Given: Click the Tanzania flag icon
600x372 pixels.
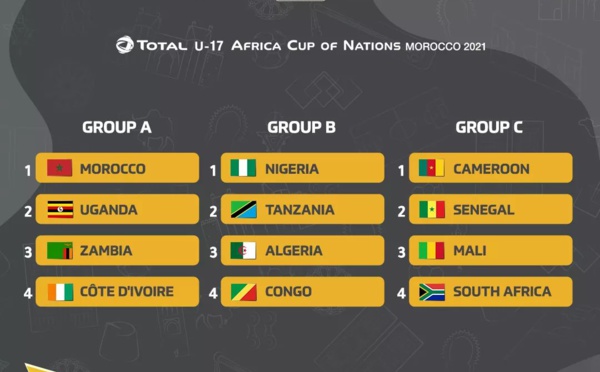Looking at the screenshot, I should pos(244,209).
